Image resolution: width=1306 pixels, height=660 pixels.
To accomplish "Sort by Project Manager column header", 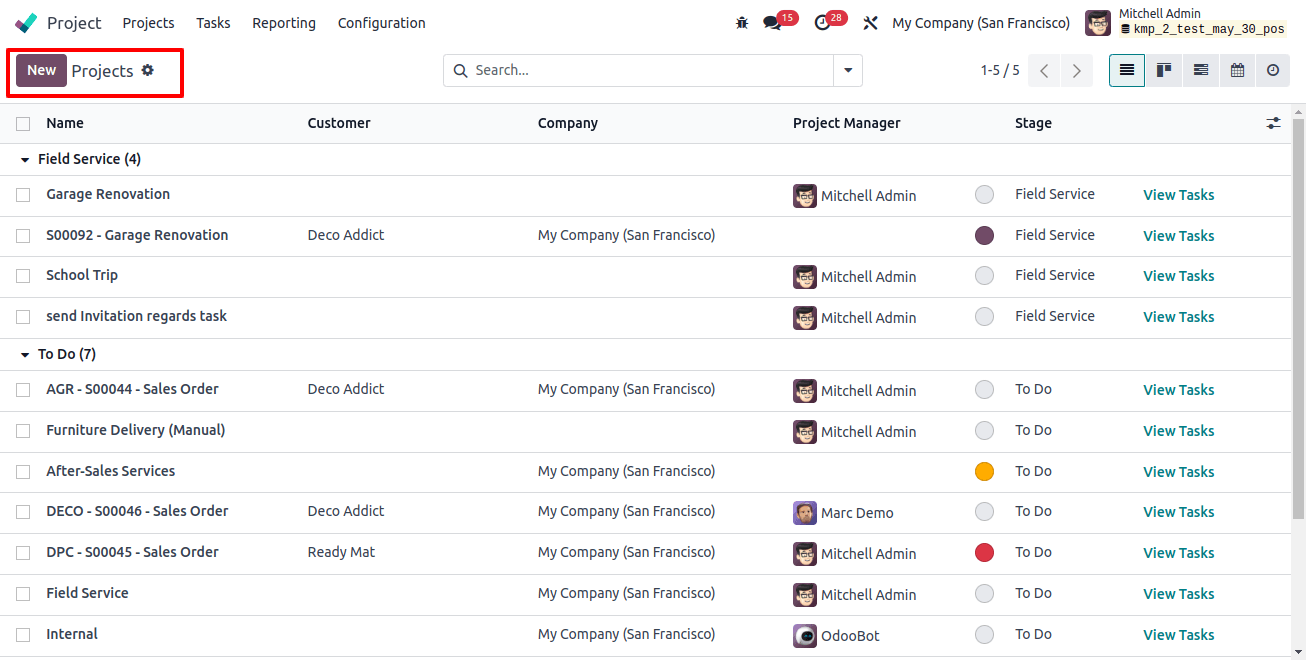I will tap(847, 123).
